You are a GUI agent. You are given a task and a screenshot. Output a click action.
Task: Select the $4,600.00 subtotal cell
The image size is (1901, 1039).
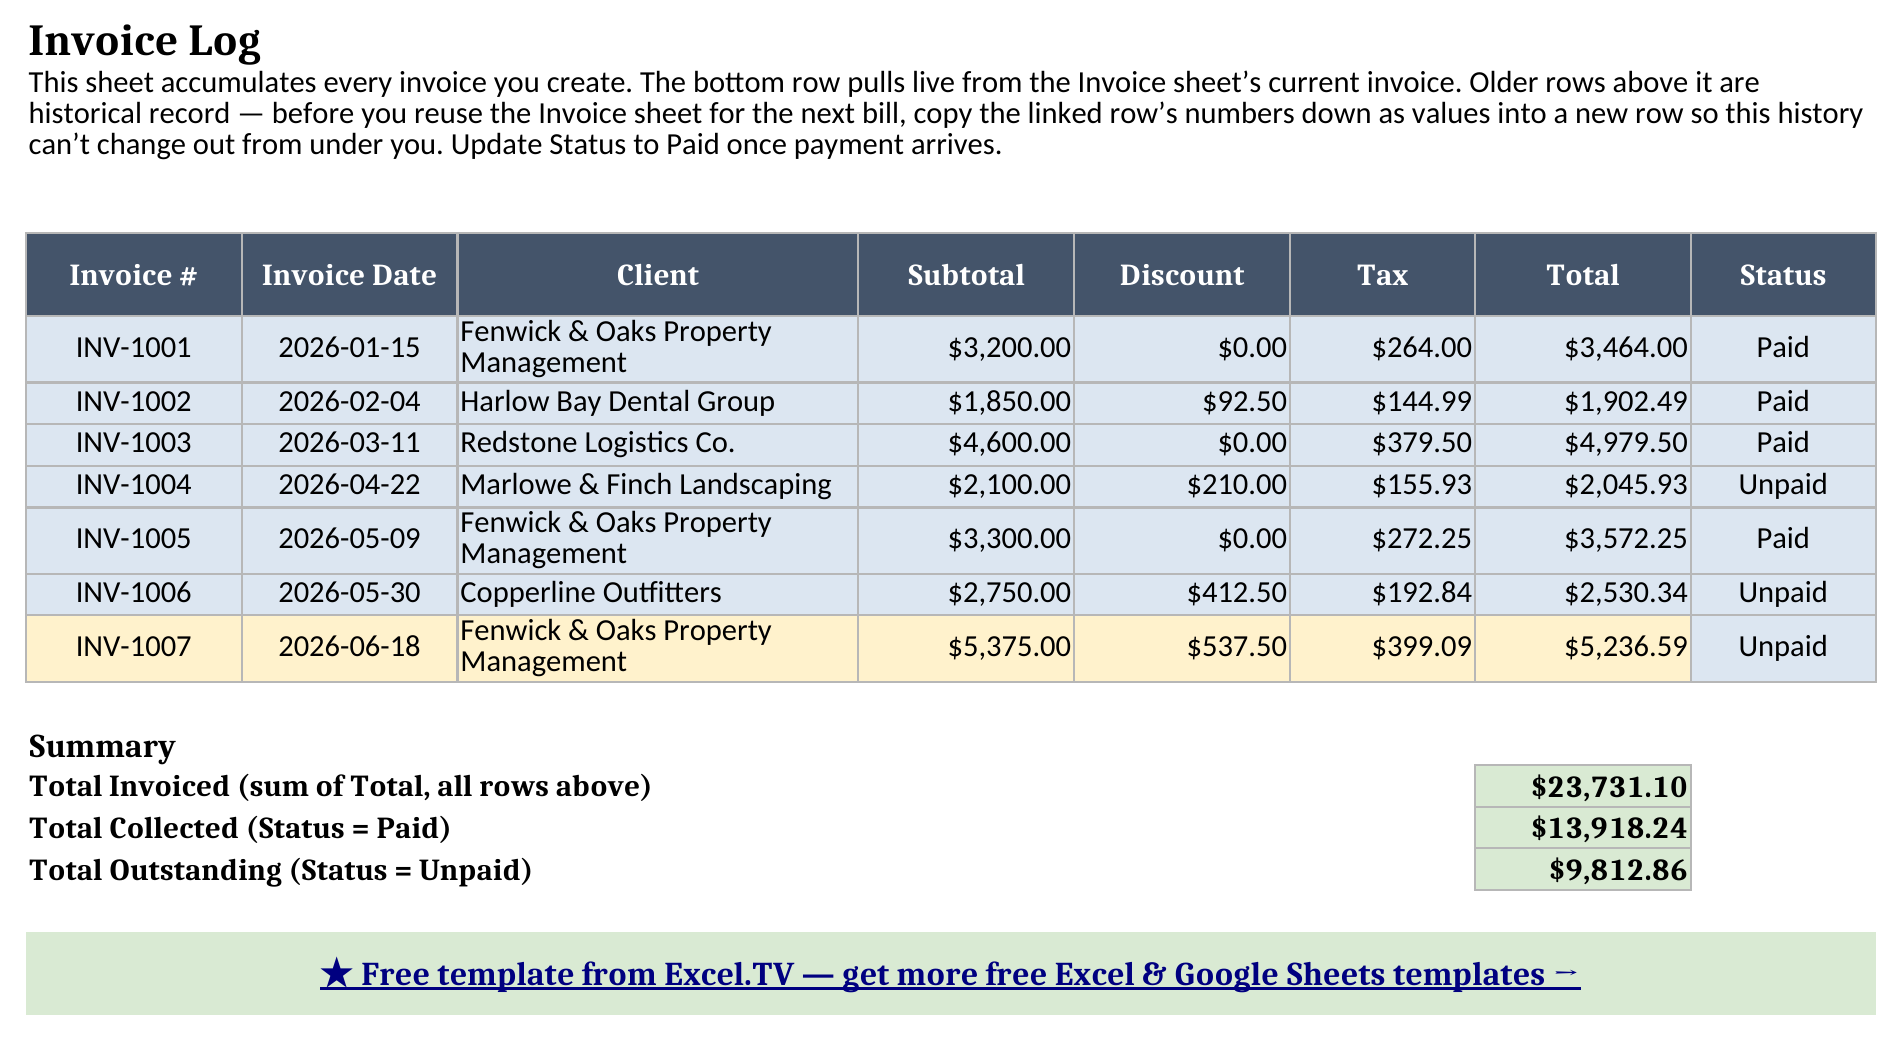tap(966, 443)
